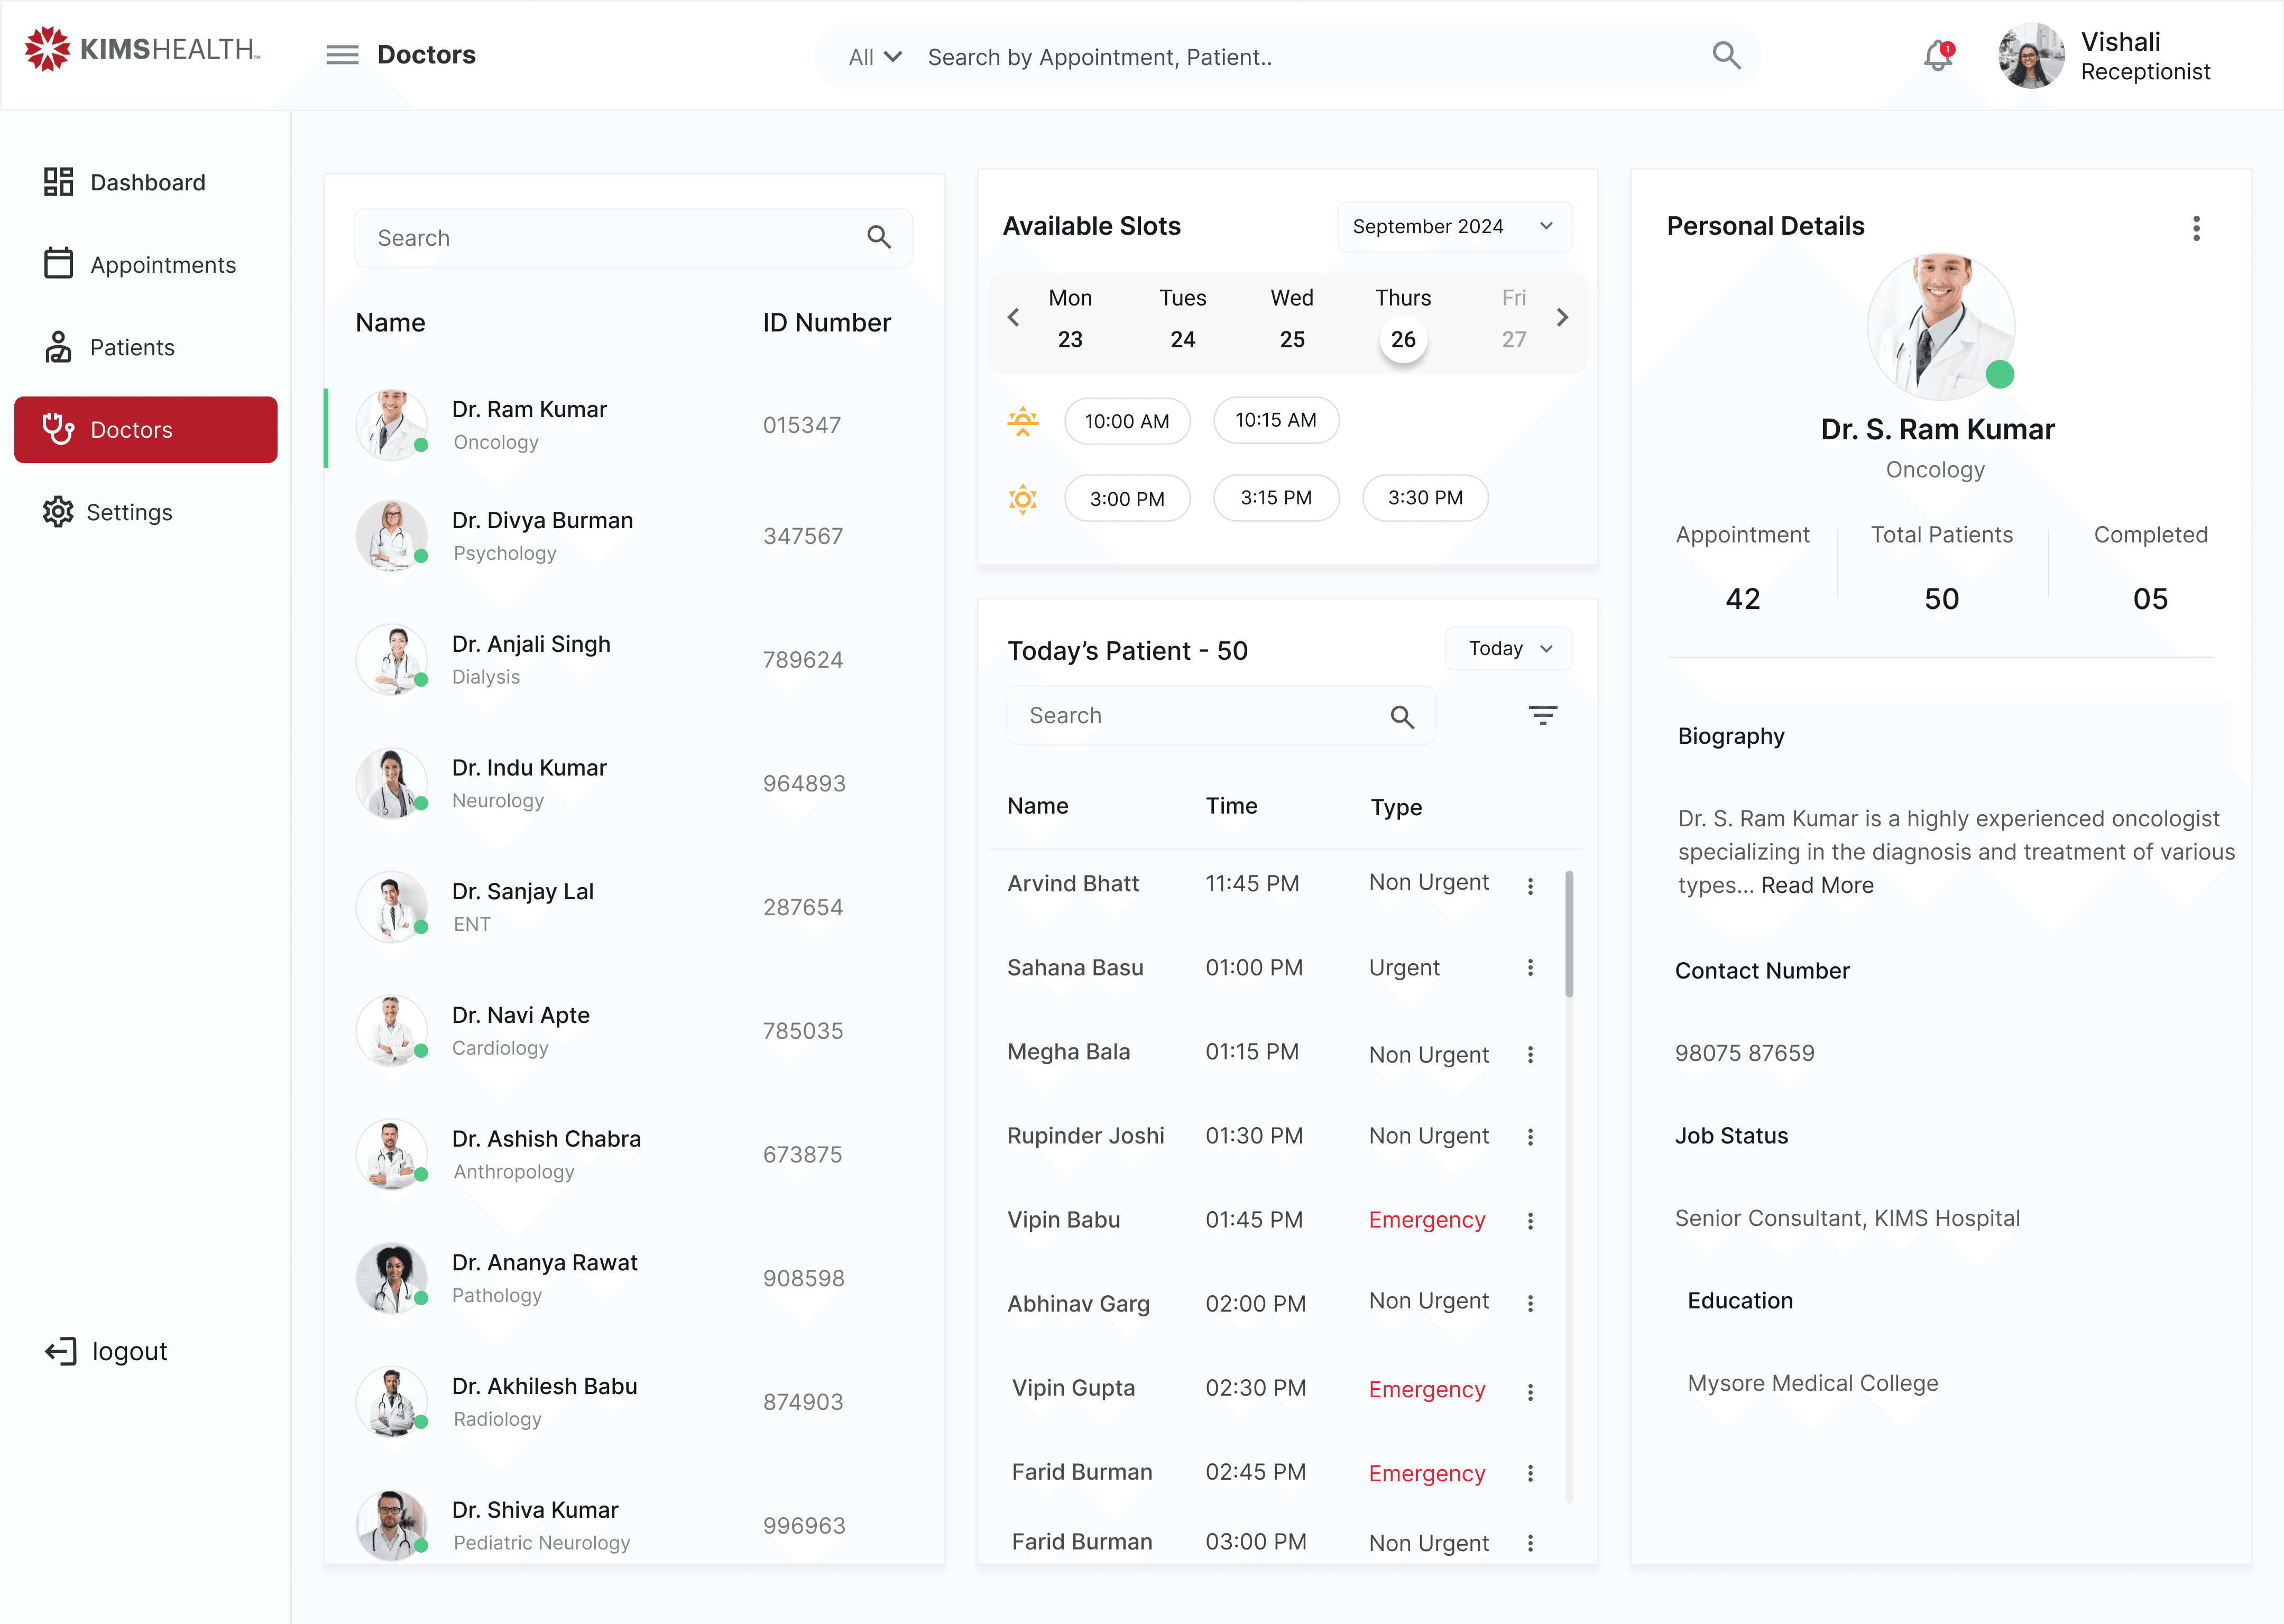Click the hamburger menu icon beside Doctors
Screen dimensions: 2284x1624
[342, 55]
